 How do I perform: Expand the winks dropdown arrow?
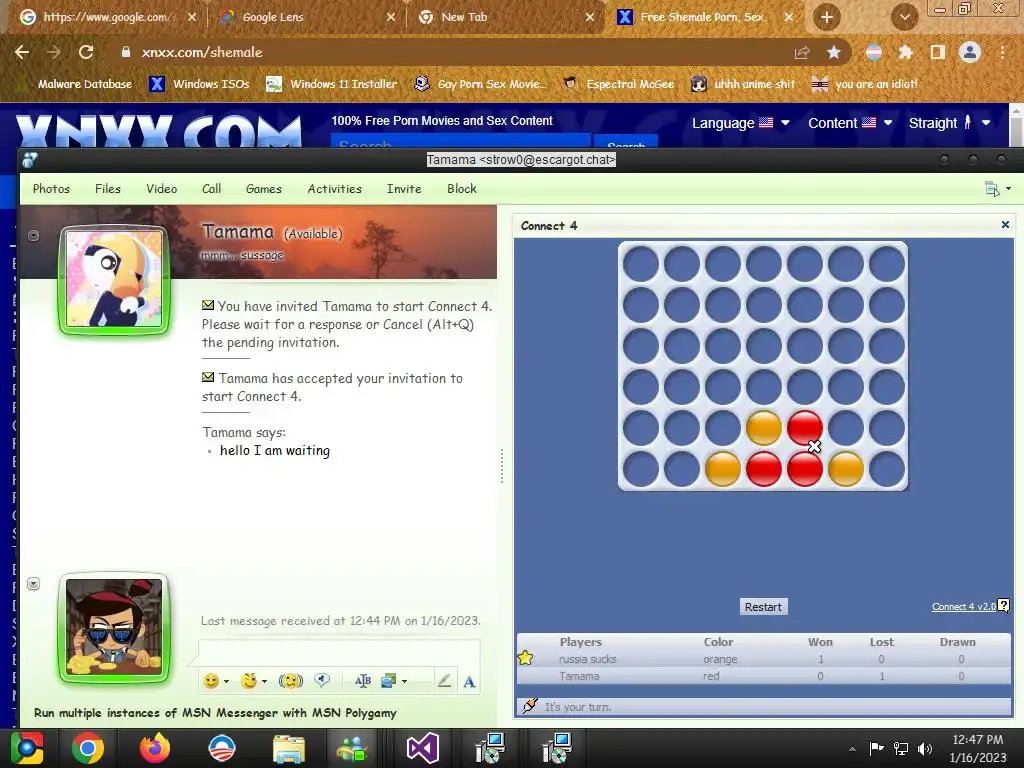pos(264,682)
